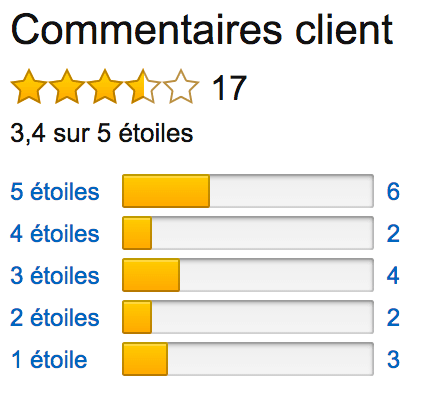Open the 3 étoiles reviews link

pos(55,276)
